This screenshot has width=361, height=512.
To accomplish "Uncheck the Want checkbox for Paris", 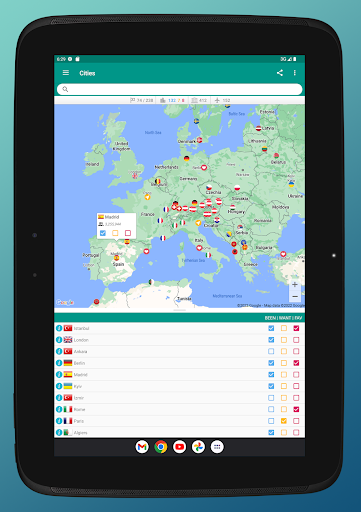I will pos(284,421).
